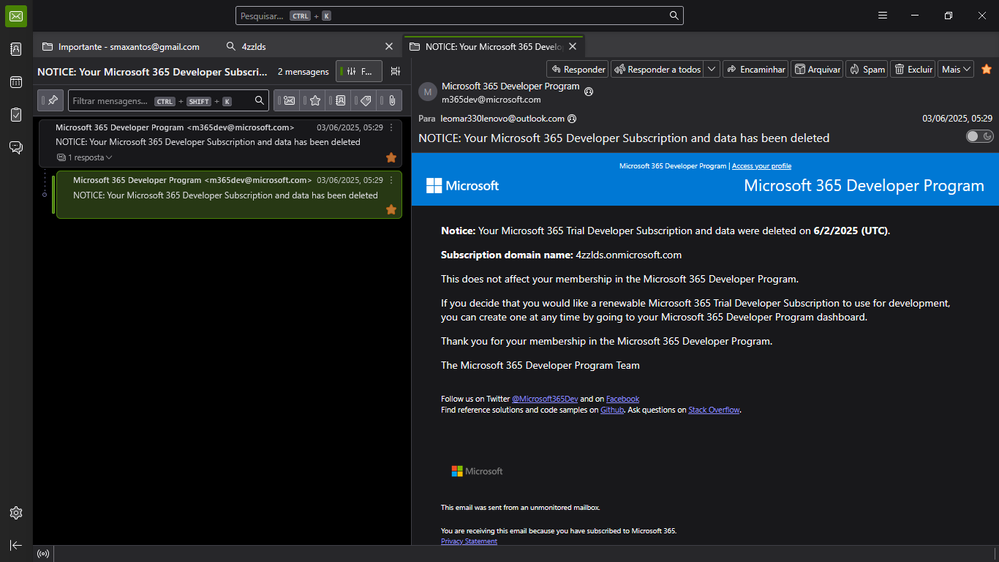Viewport: 999px width, 562px height.
Task: Open the hamburger application menu
Action: coord(882,15)
